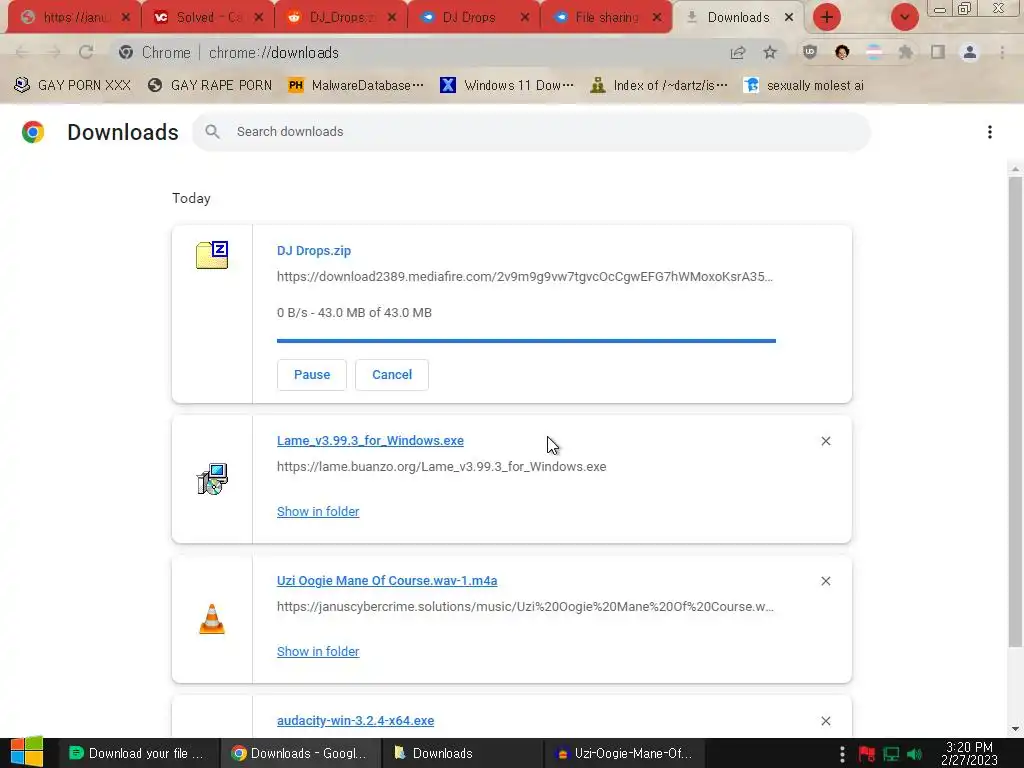Screen dimensions: 1024x768
Task: Click the DJ Drops.zip file icon
Action: click(x=212, y=255)
